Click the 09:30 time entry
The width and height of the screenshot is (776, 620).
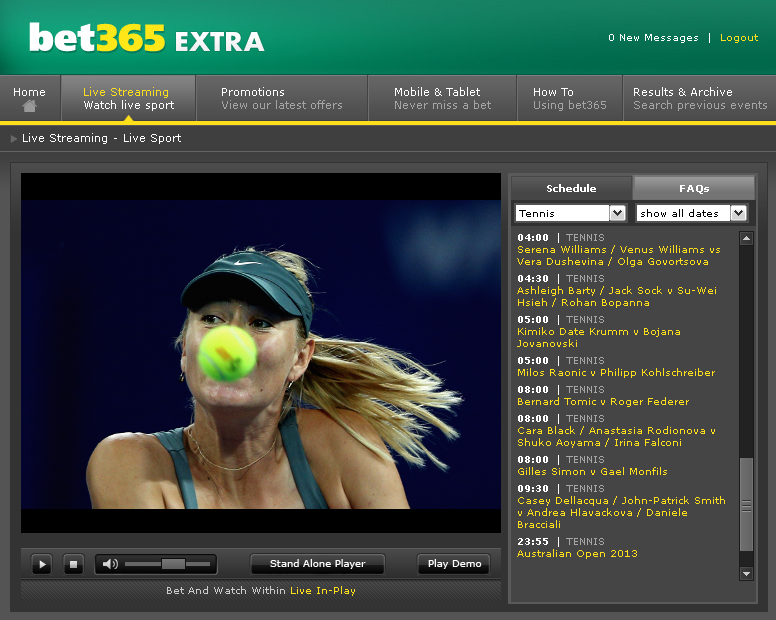pyautogui.click(x=533, y=488)
